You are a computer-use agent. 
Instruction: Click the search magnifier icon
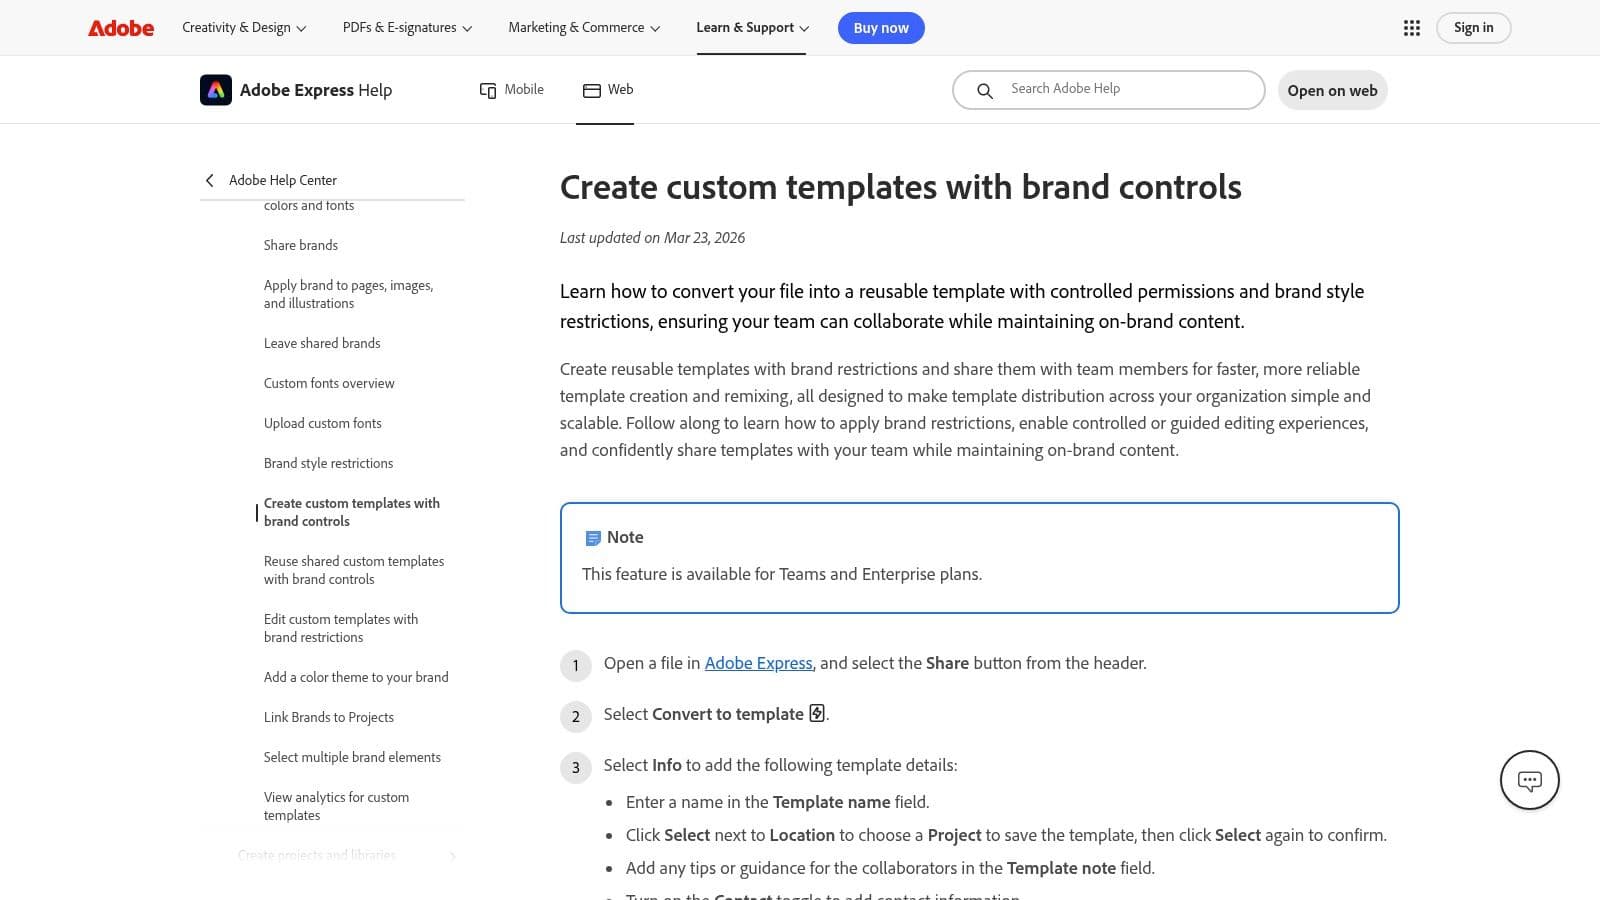pos(985,90)
